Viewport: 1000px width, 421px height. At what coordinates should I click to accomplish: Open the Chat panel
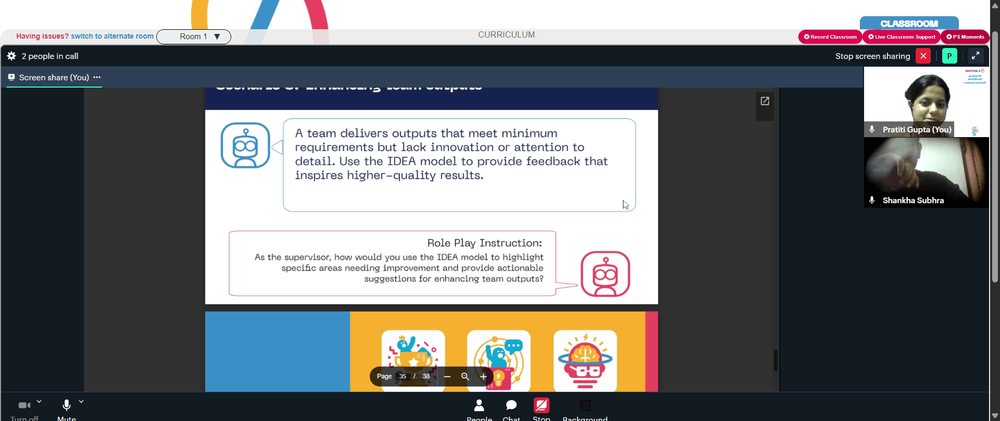(511, 409)
